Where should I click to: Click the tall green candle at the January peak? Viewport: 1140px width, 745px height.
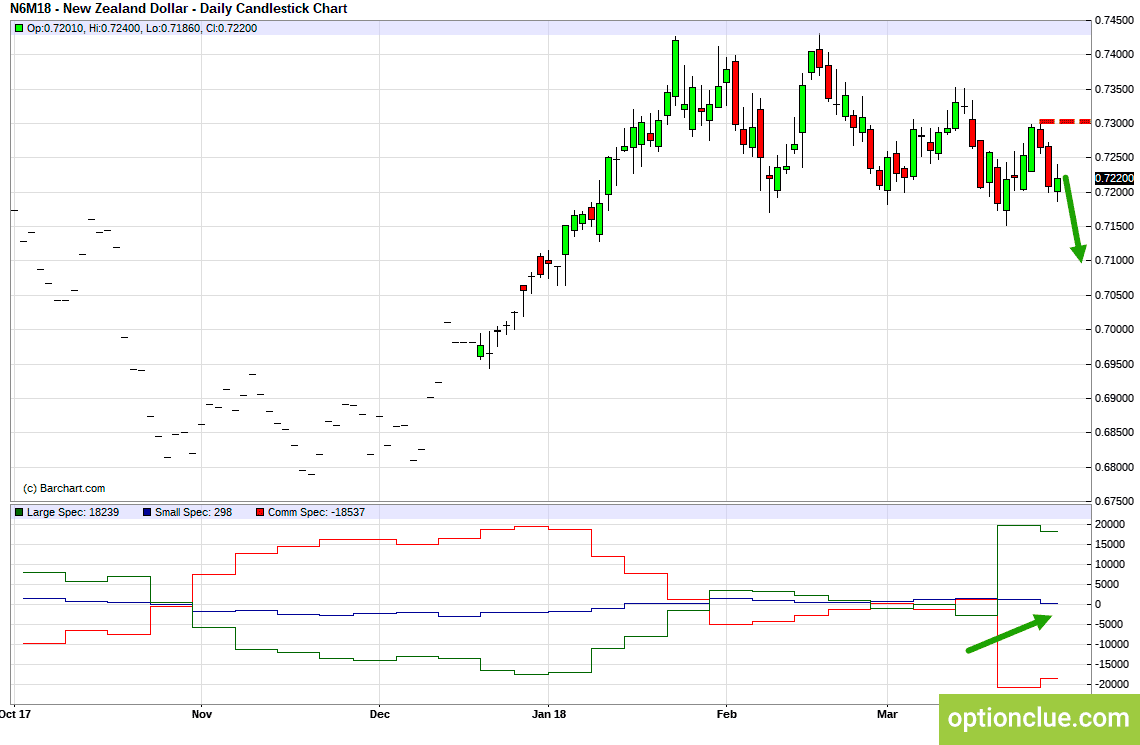[x=675, y=68]
